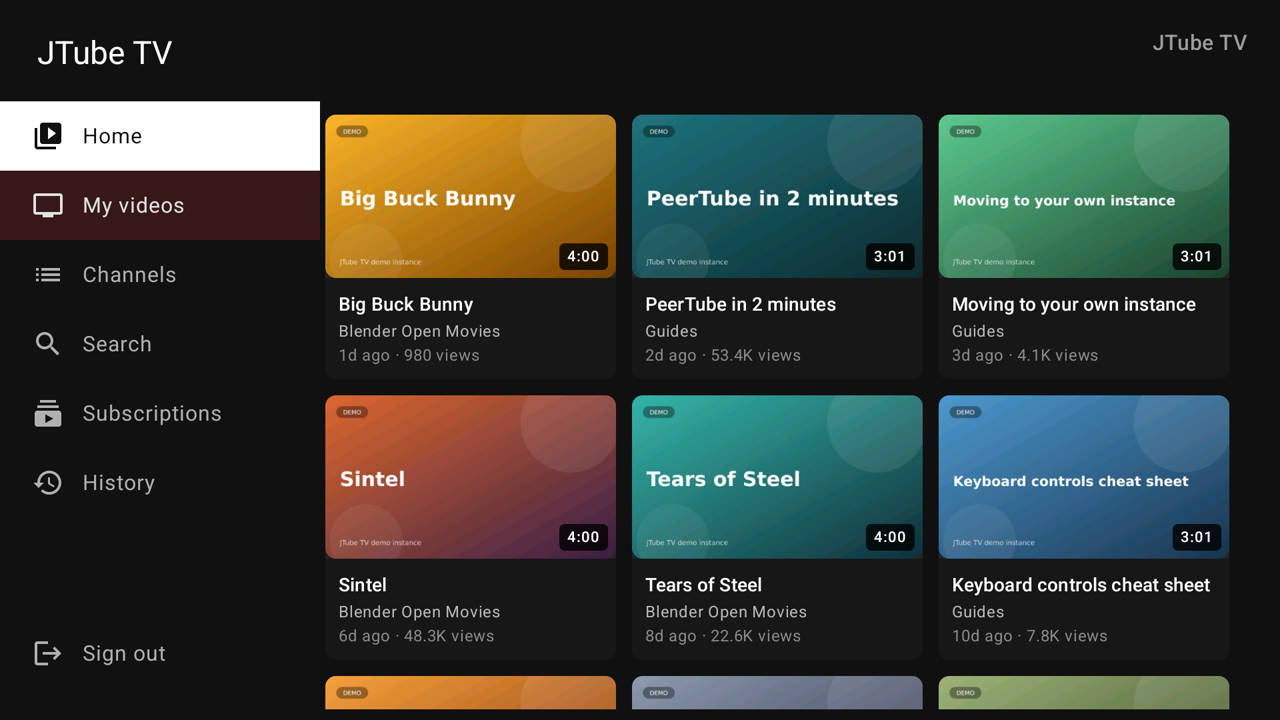Viewport: 1280px width, 720px height.
Task: Open Moving to your own instance thumbnail
Action: 1084,196
